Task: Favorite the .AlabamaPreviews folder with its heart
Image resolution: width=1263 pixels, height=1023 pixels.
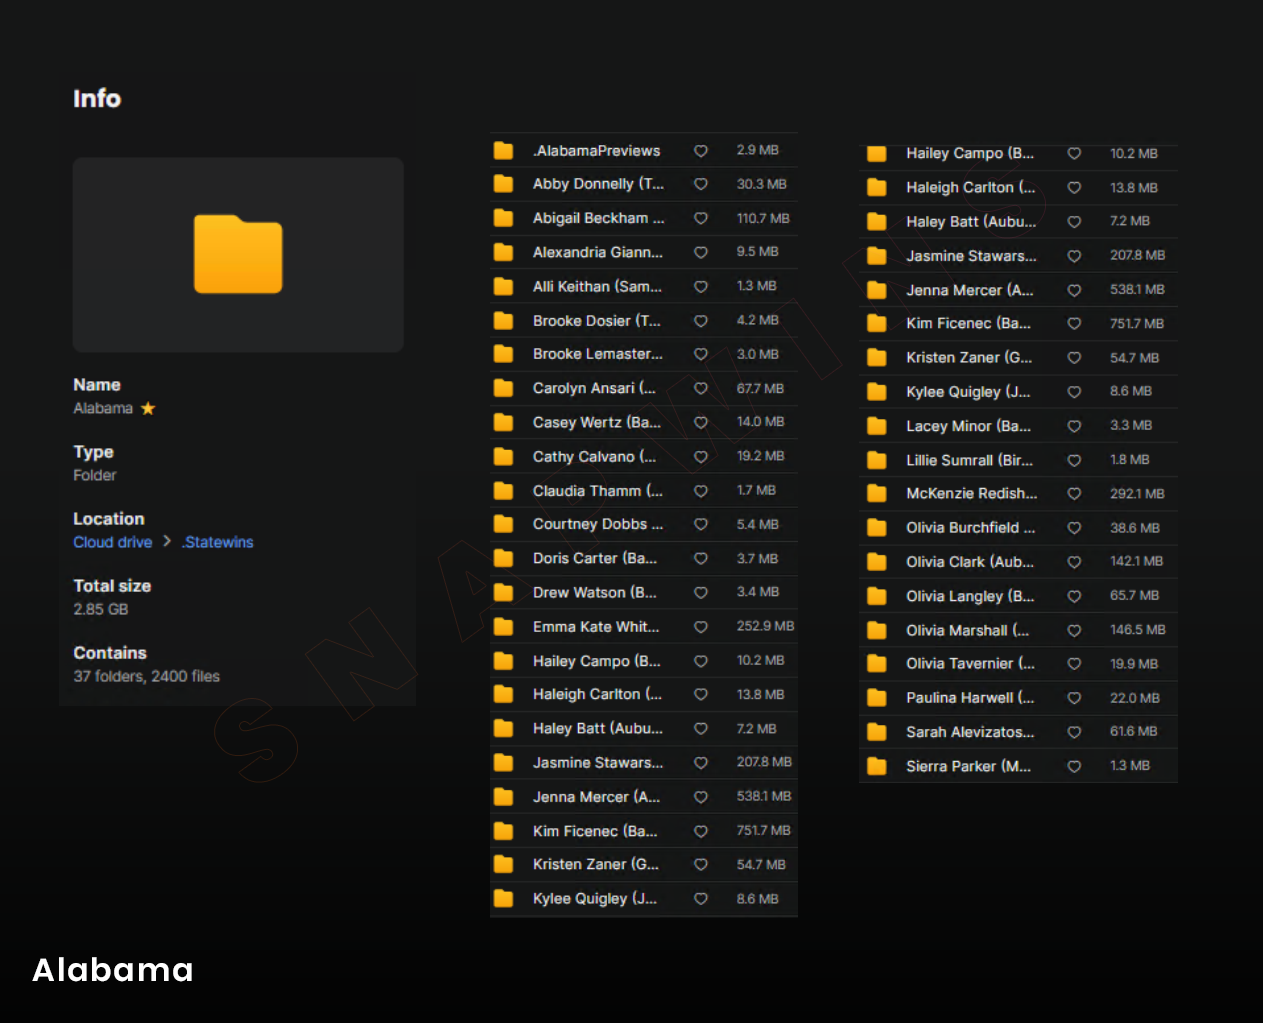Action: click(x=701, y=151)
